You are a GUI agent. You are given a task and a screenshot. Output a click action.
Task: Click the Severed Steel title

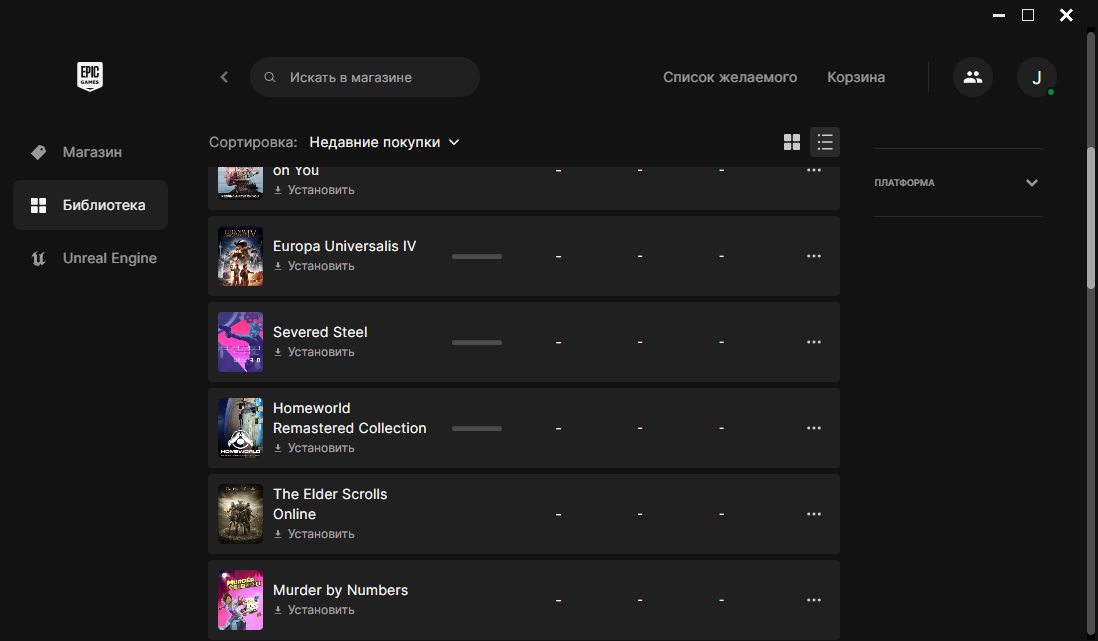coord(320,332)
